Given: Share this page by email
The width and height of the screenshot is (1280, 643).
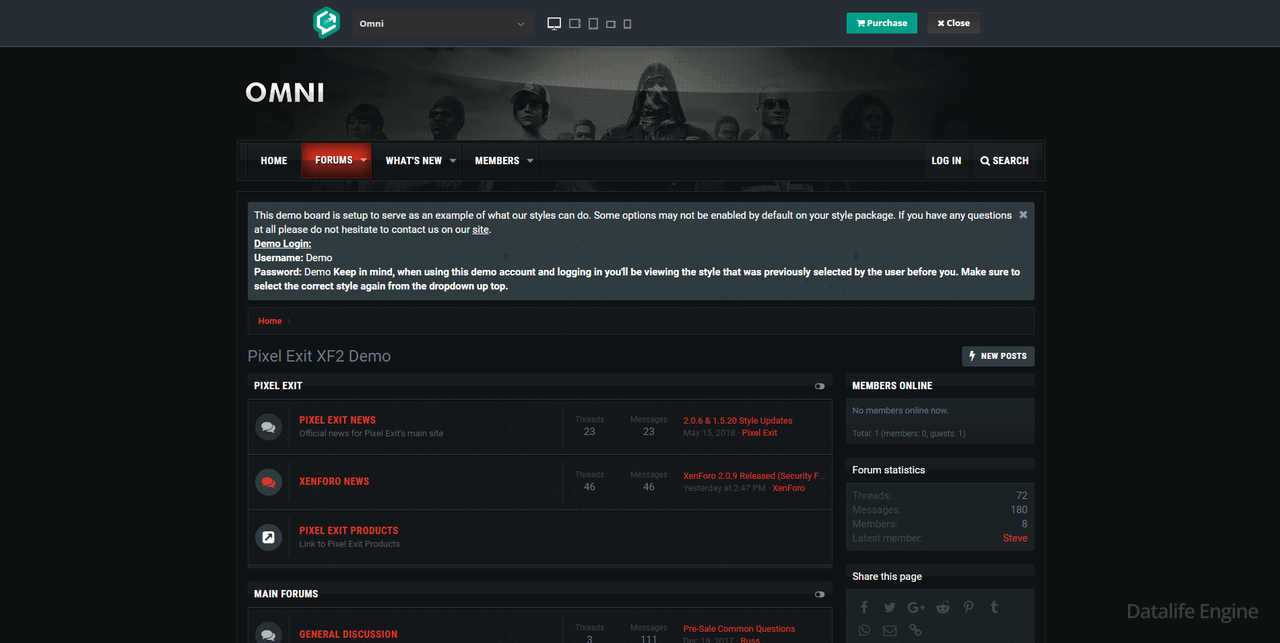Looking at the screenshot, I should pos(890,630).
